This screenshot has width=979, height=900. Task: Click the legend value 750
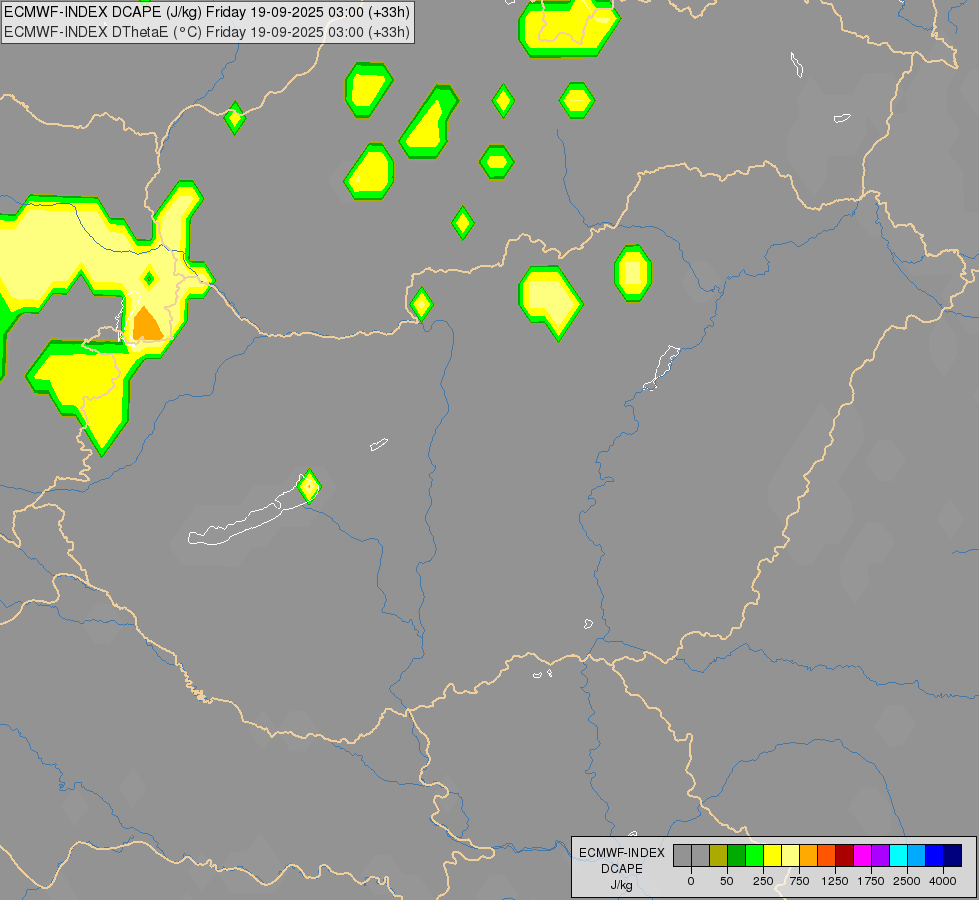[x=799, y=881]
